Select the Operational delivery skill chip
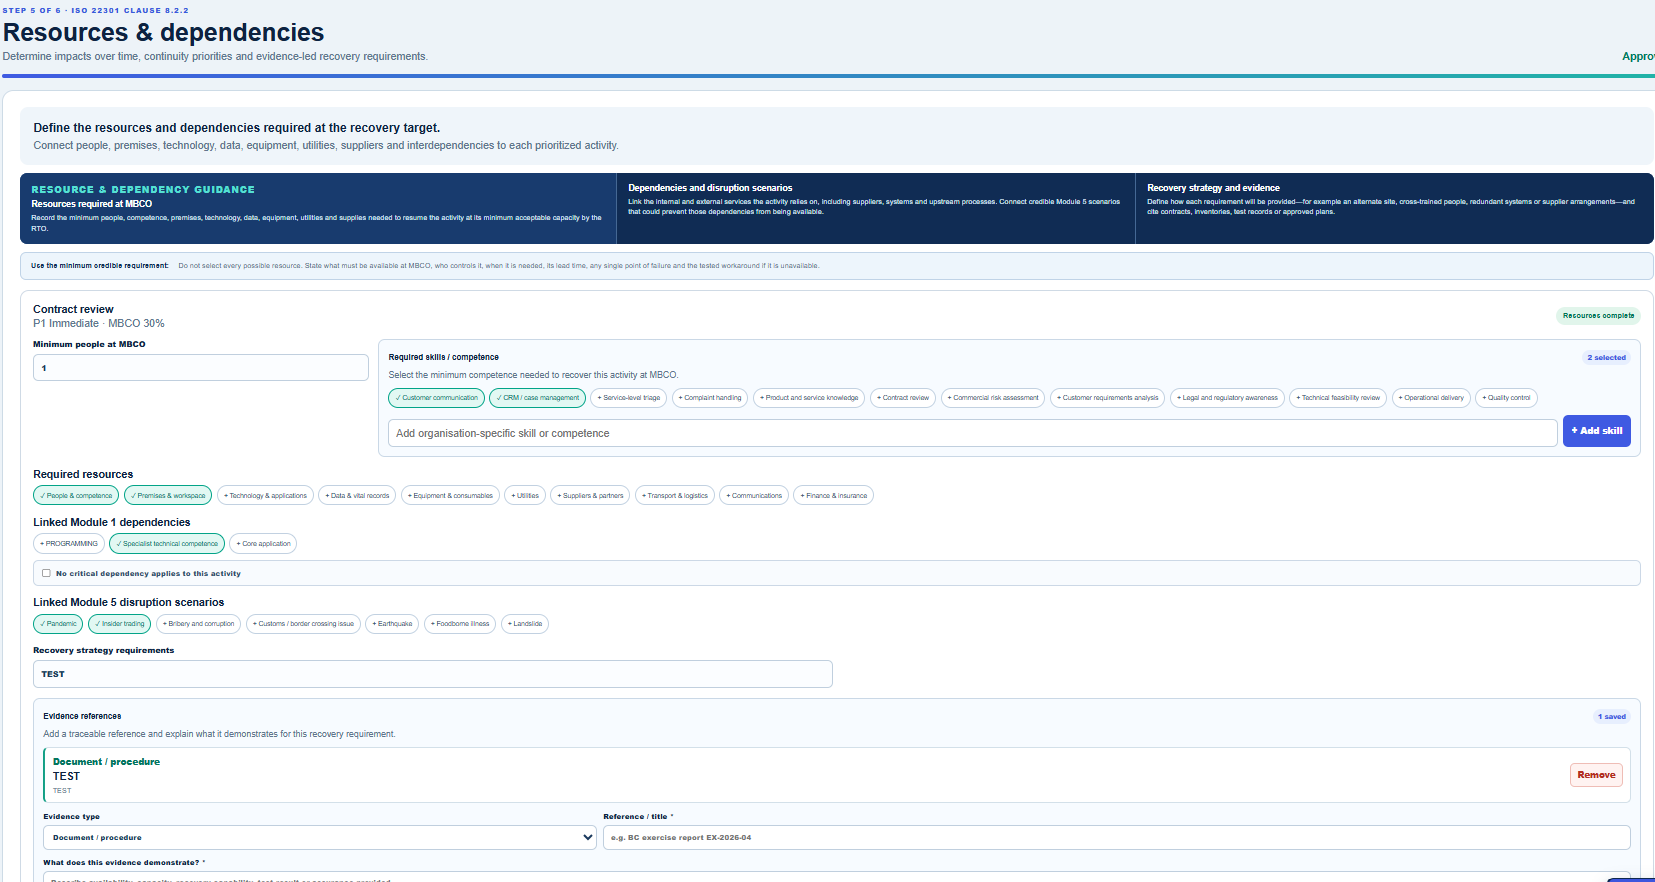This screenshot has height=882, width=1655. click(x=1431, y=398)
